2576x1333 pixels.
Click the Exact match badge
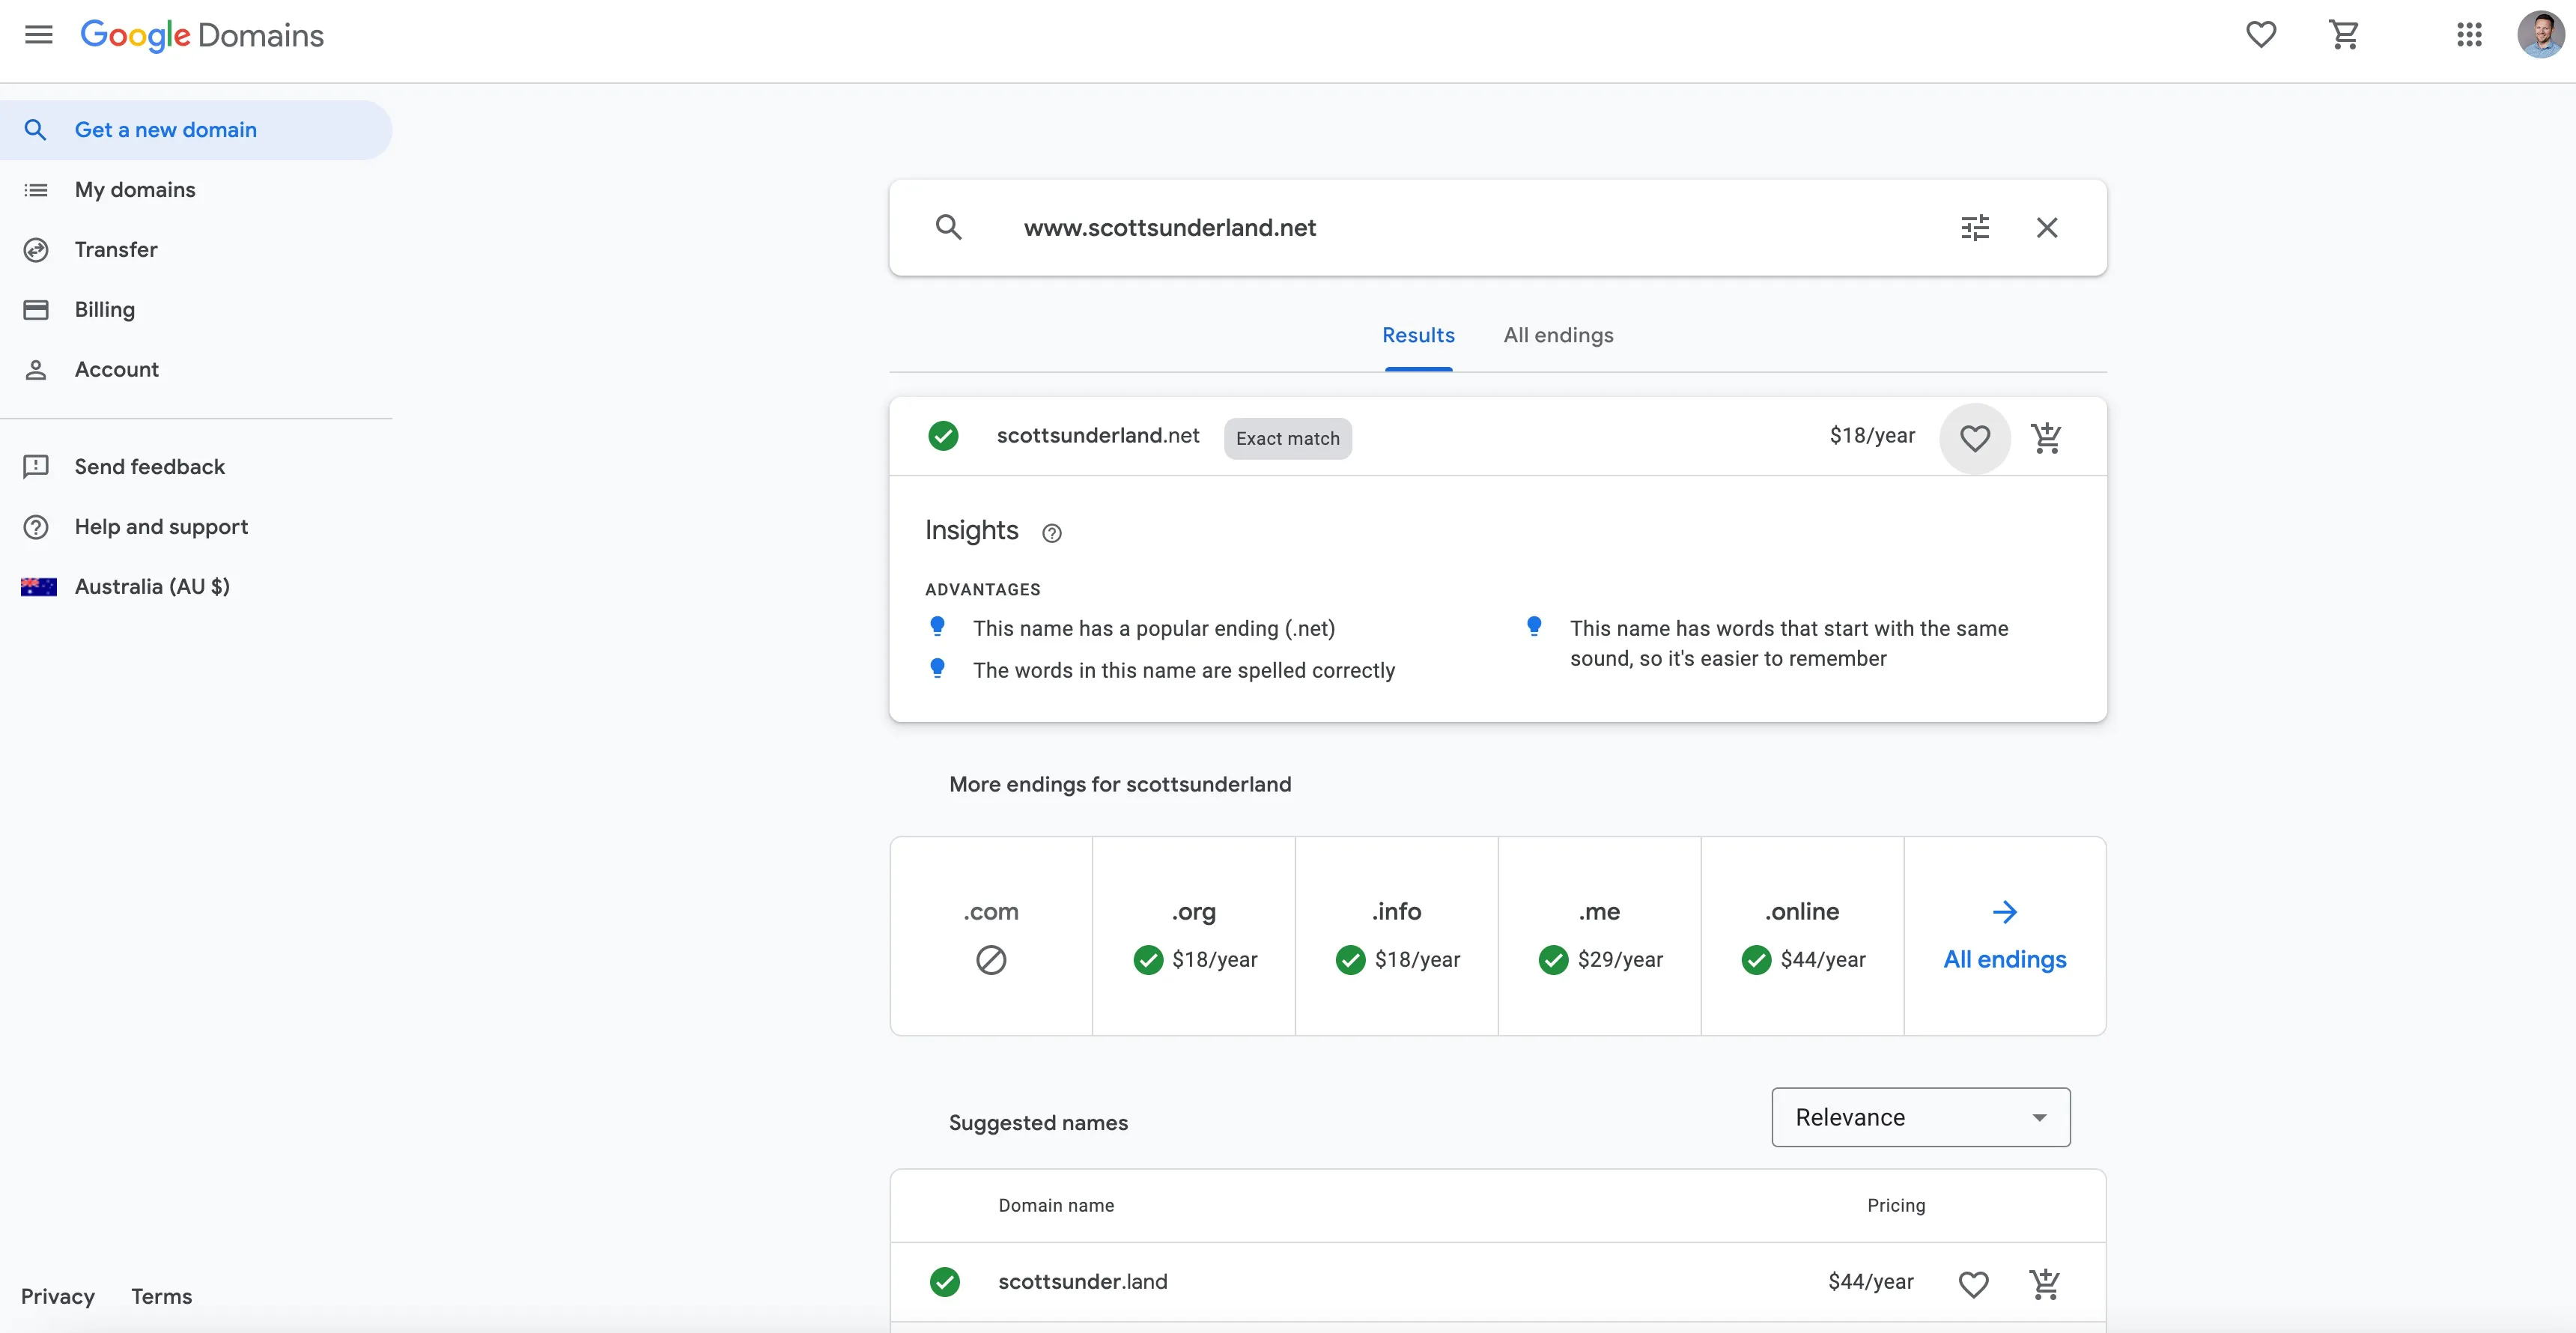(x=1288, y=439)
